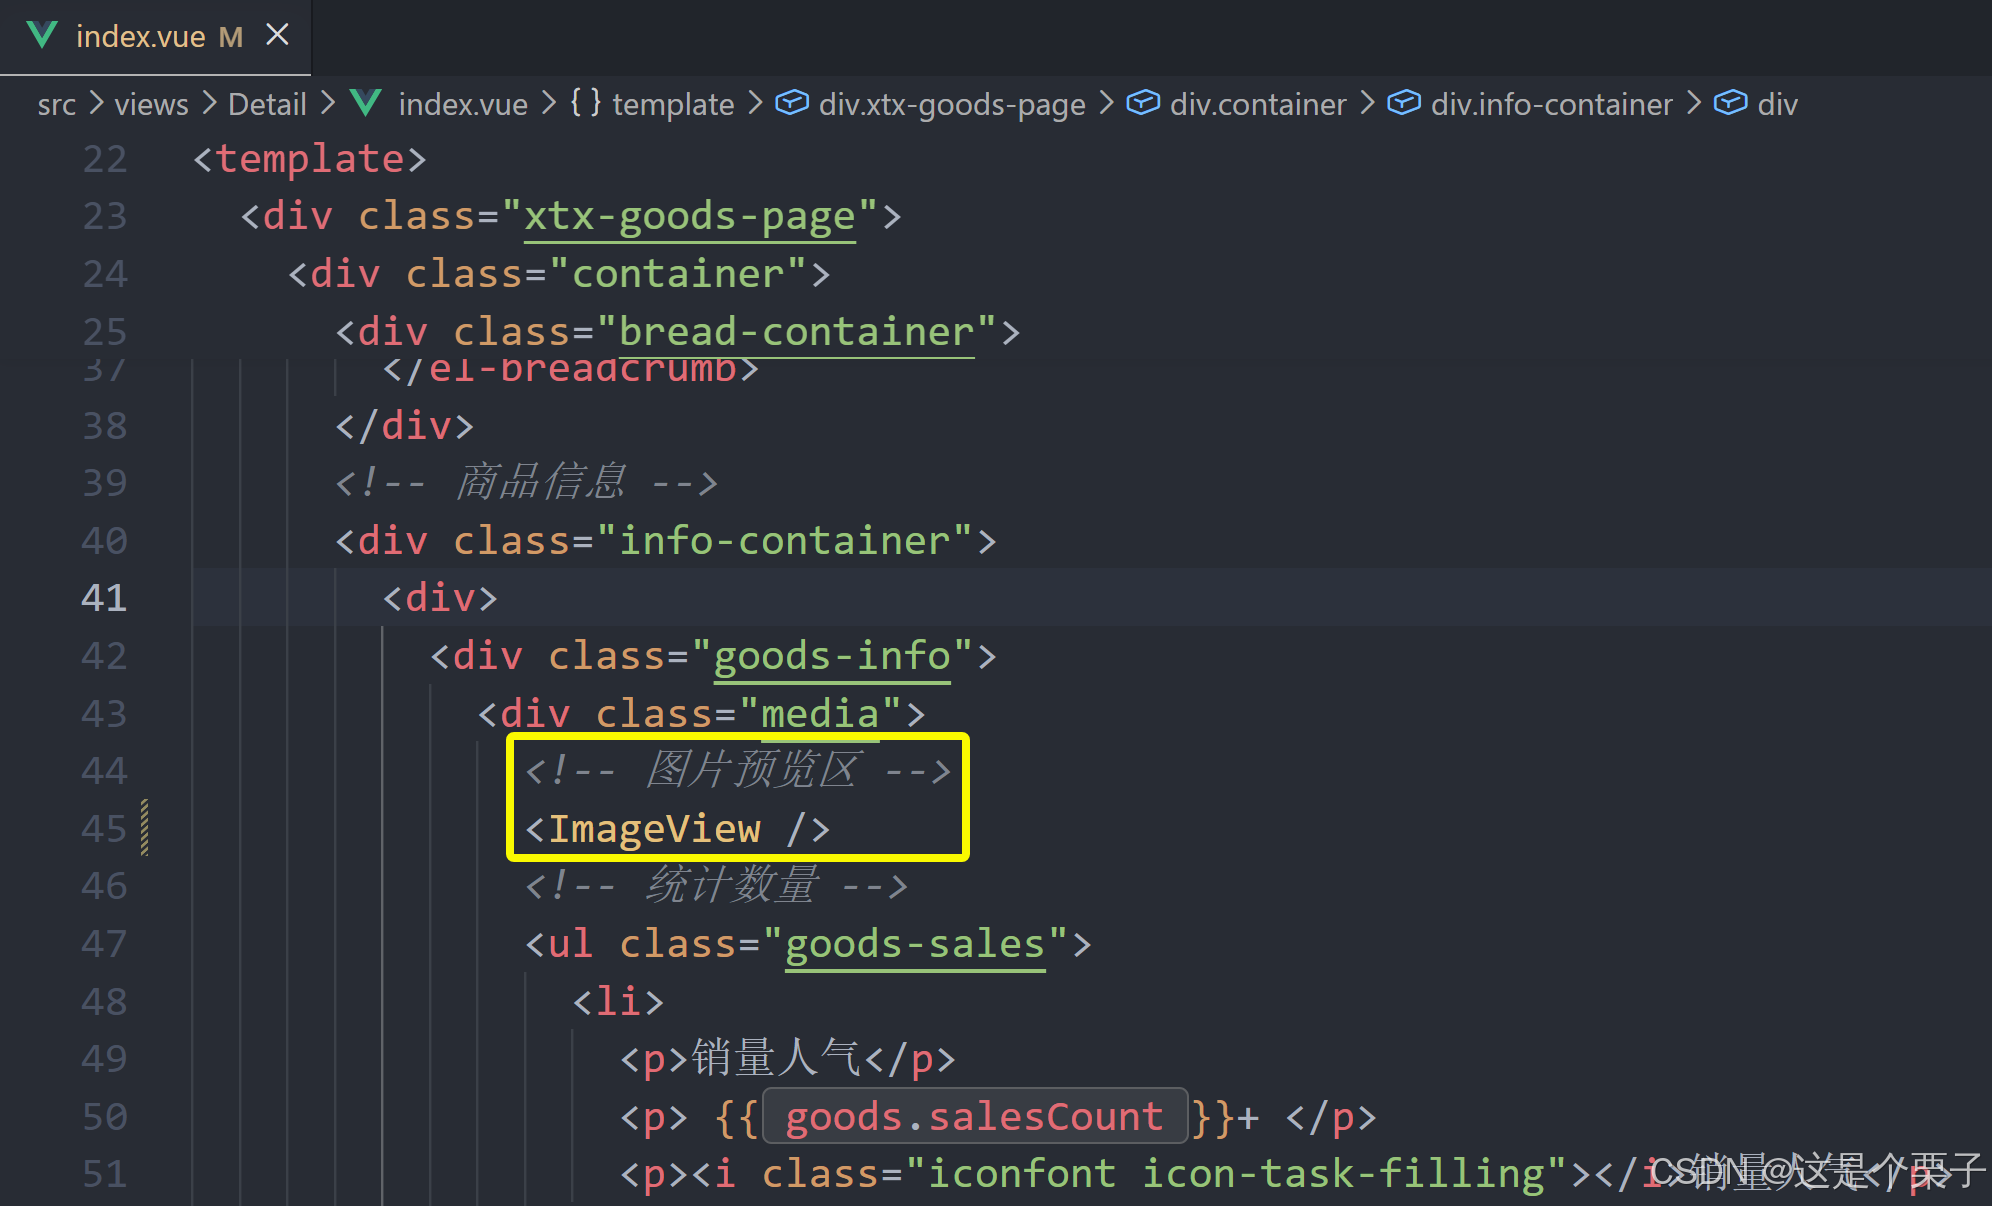
Task: Click the div.info-container breadcrumb label
Action: 1551,104
